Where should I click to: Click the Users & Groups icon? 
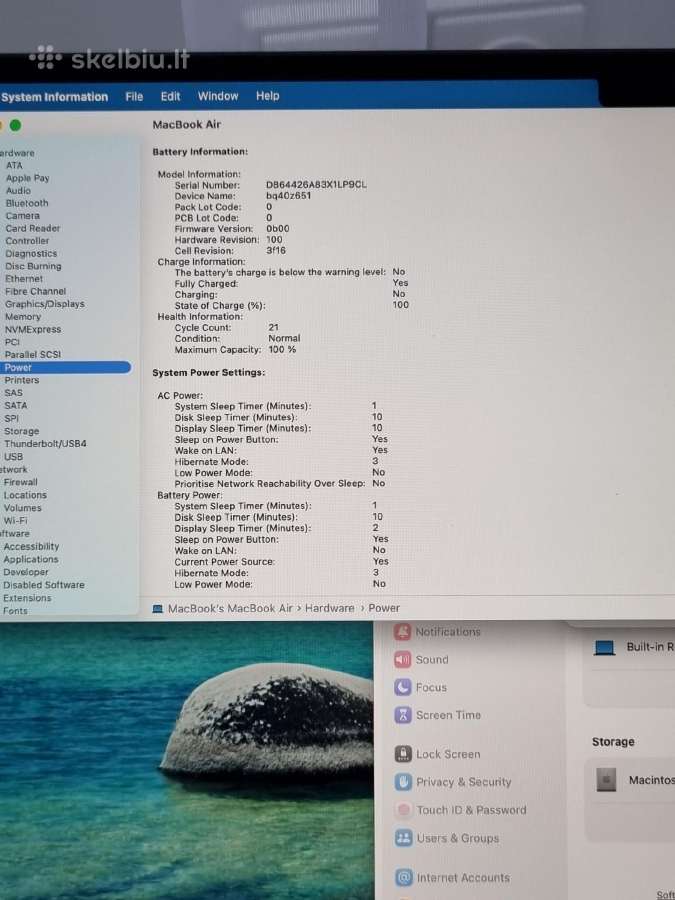(404, 838)
